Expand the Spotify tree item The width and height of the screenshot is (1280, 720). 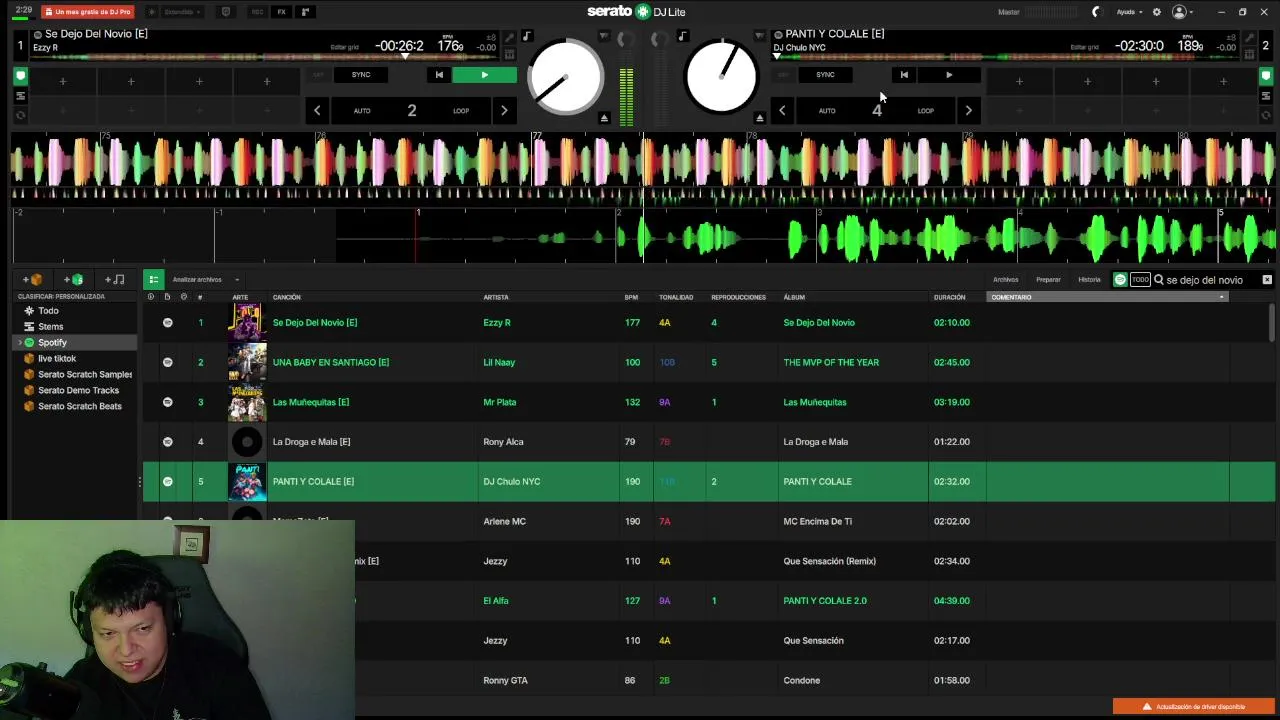[x=20, y=343]
